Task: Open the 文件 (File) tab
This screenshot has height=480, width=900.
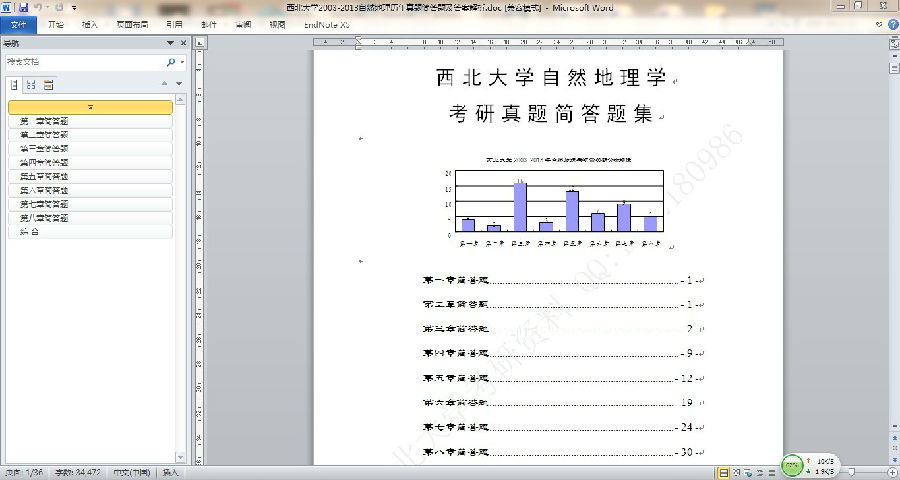Action: point(18,25)
